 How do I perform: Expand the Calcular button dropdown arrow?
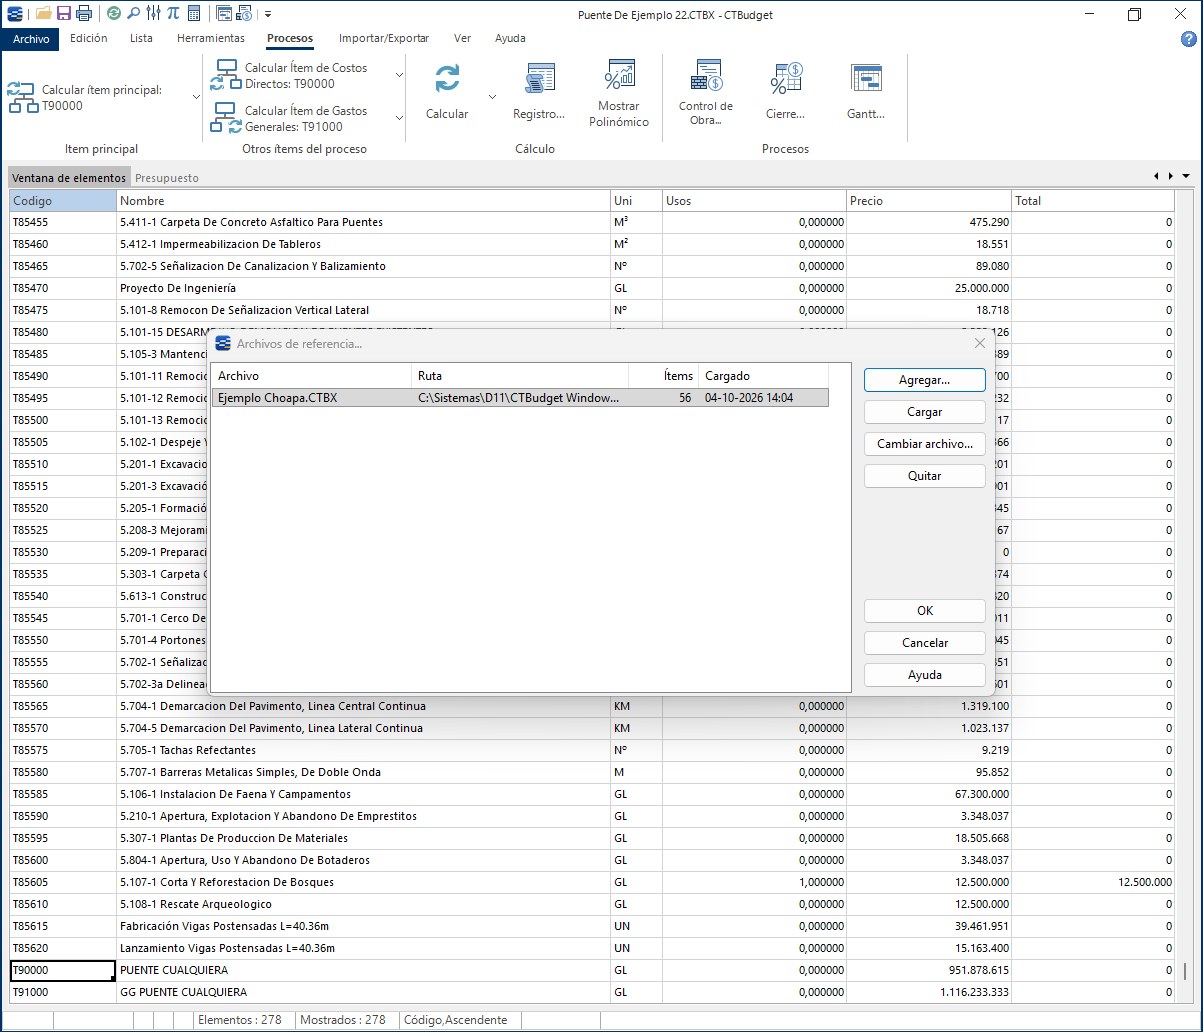tap(491, 97)
